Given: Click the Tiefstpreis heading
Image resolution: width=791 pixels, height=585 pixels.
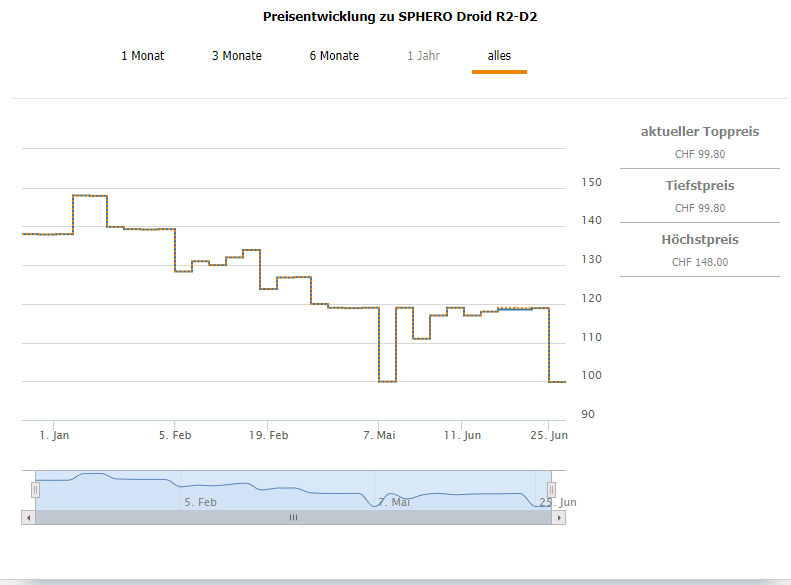Looking at the screenshot, I should (x=699, y=186).
